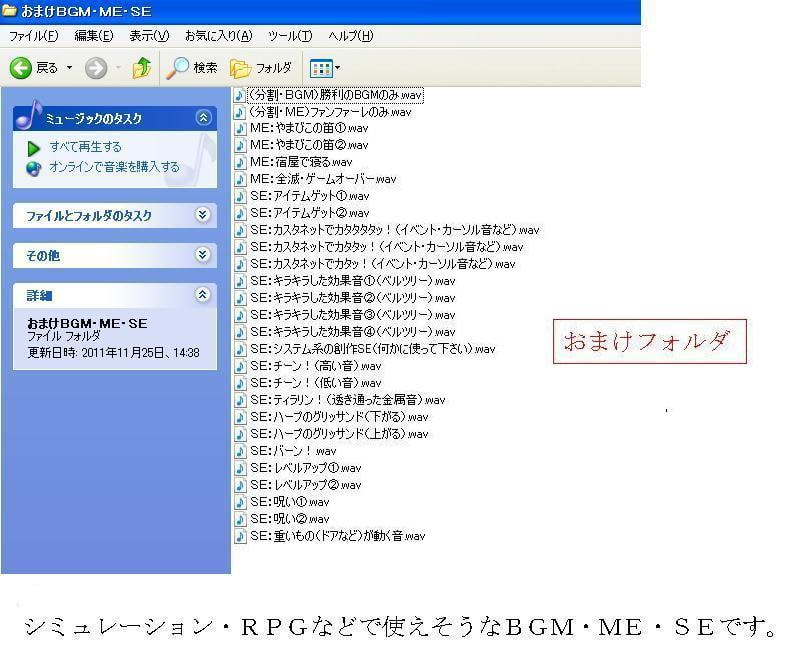Click the title bar folder icon
The image size is (801, 655).
pyautogui.click(x=9, y=11)
